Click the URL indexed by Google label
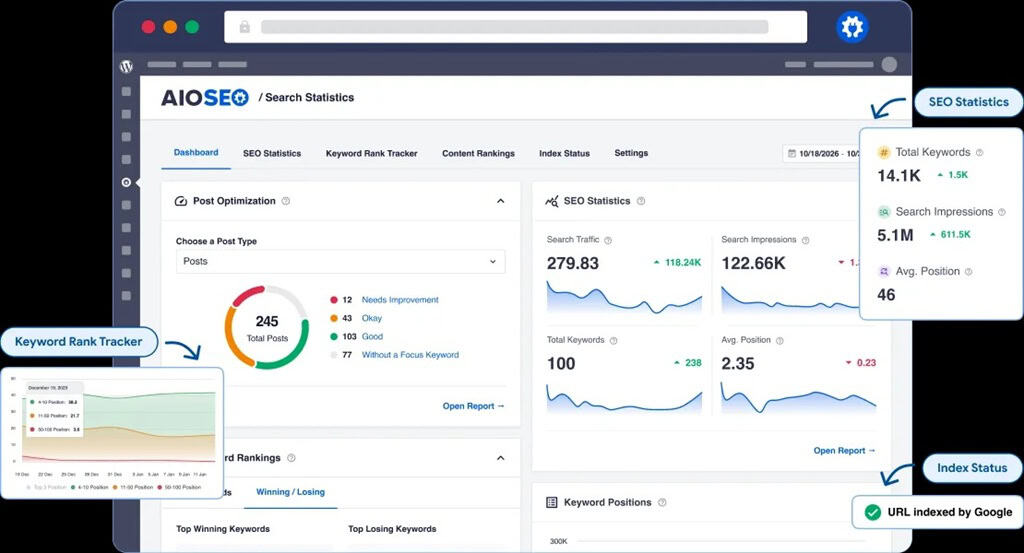 (950, 513)
